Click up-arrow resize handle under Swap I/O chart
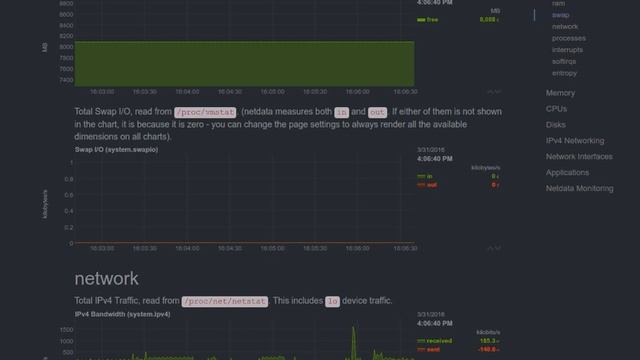This screenshot has height=360, width=640. (490, 248)
